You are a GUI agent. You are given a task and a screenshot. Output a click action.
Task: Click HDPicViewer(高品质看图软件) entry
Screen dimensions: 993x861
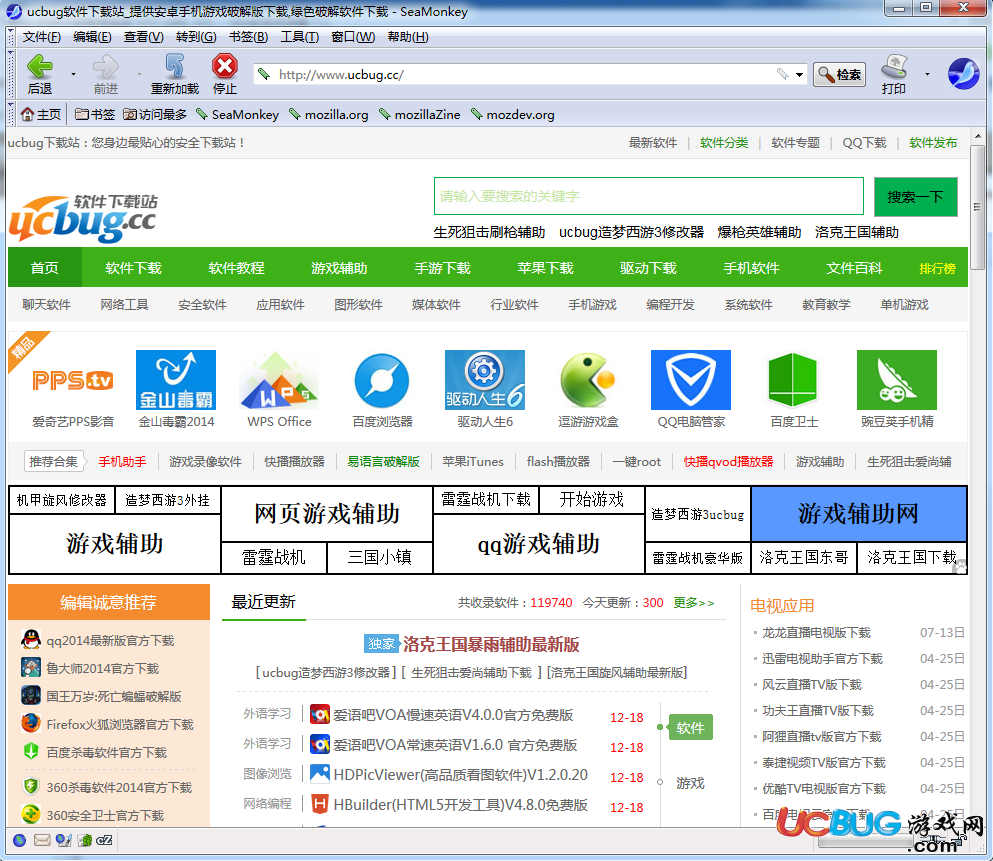point(460,774)
